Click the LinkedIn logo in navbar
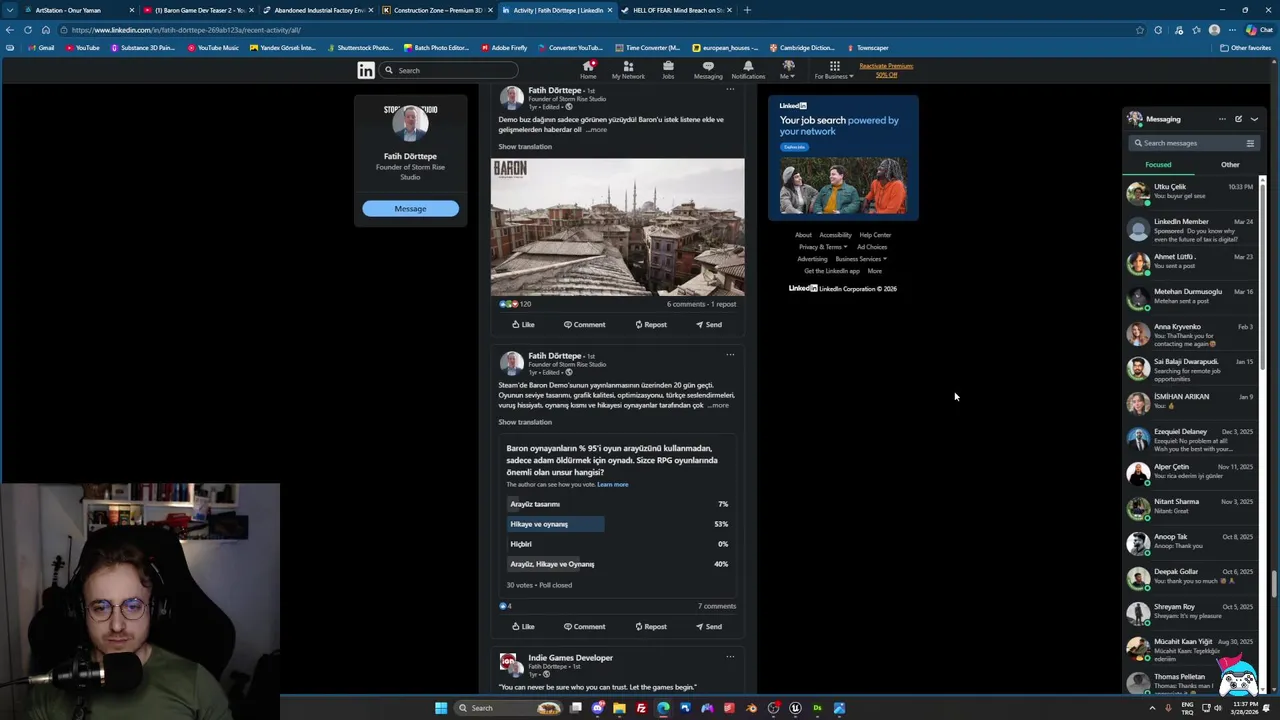 tap(366, 70)
